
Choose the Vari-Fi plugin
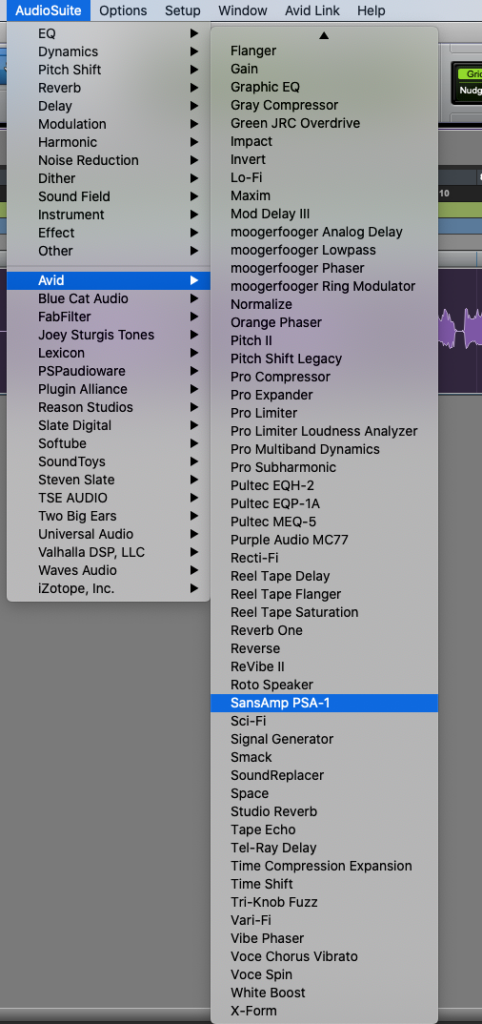click(324, 920)
